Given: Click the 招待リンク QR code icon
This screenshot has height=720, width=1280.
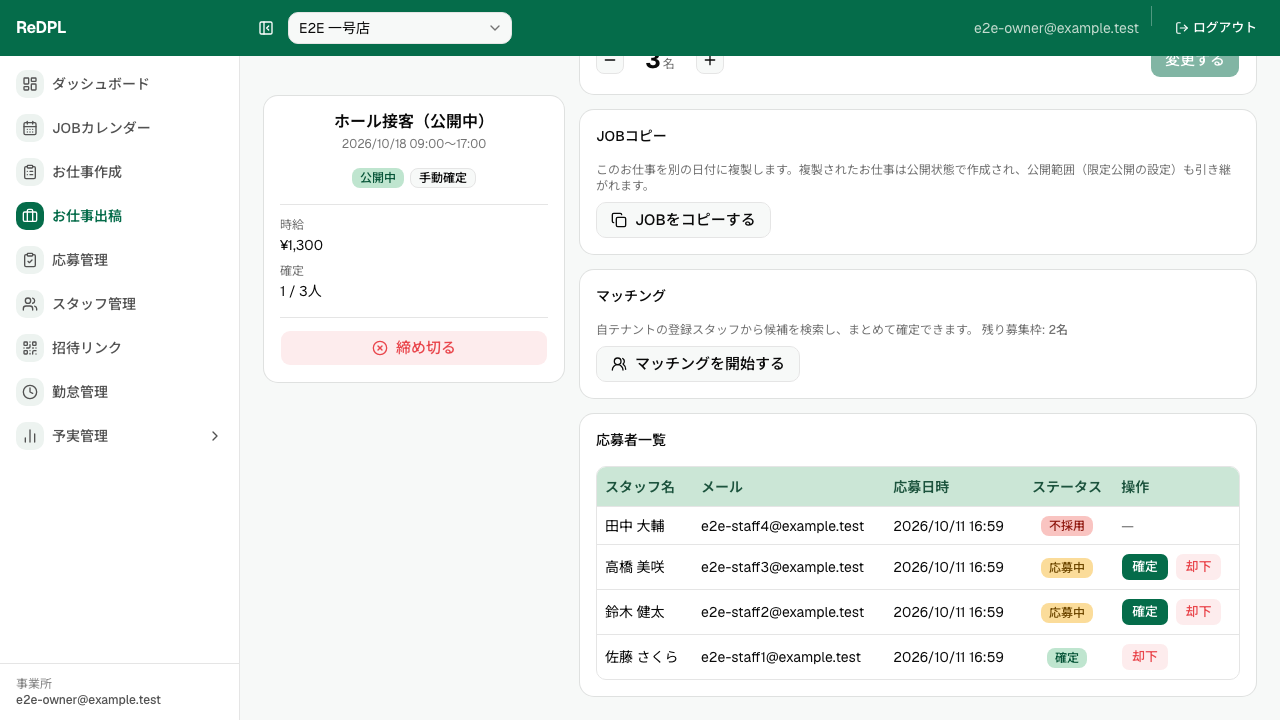Looking at the screenshot, I should tap(30, 348).
